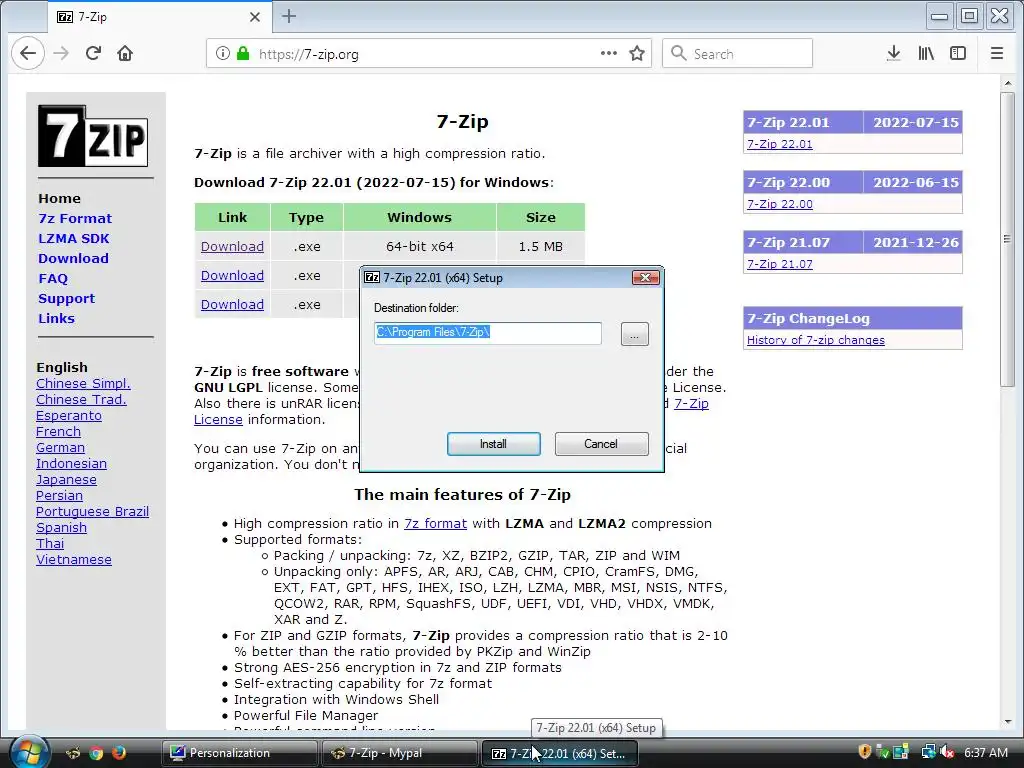Click the system clock 6:37 AM
Image resolution: width=1024 pixels, height=768 pixels.
pos(985,752)
